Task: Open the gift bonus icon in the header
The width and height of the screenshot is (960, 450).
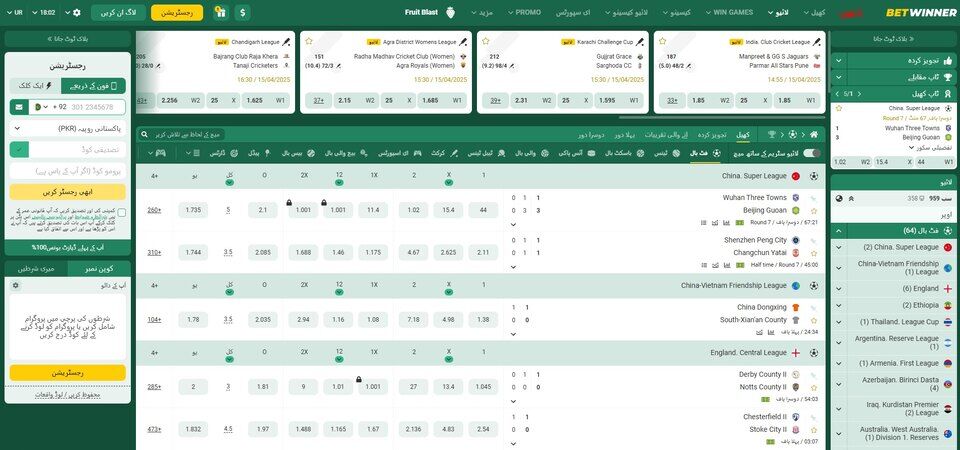Action: (x=221, y=12)
